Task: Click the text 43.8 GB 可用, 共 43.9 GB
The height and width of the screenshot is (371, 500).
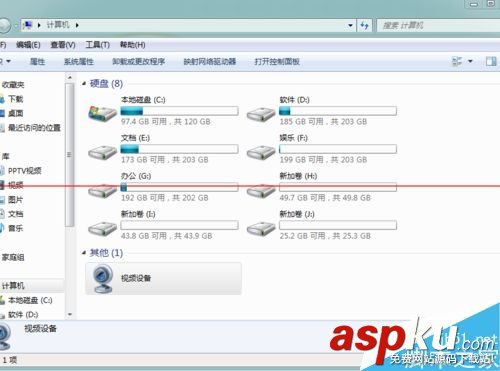Action: point(167,236)
